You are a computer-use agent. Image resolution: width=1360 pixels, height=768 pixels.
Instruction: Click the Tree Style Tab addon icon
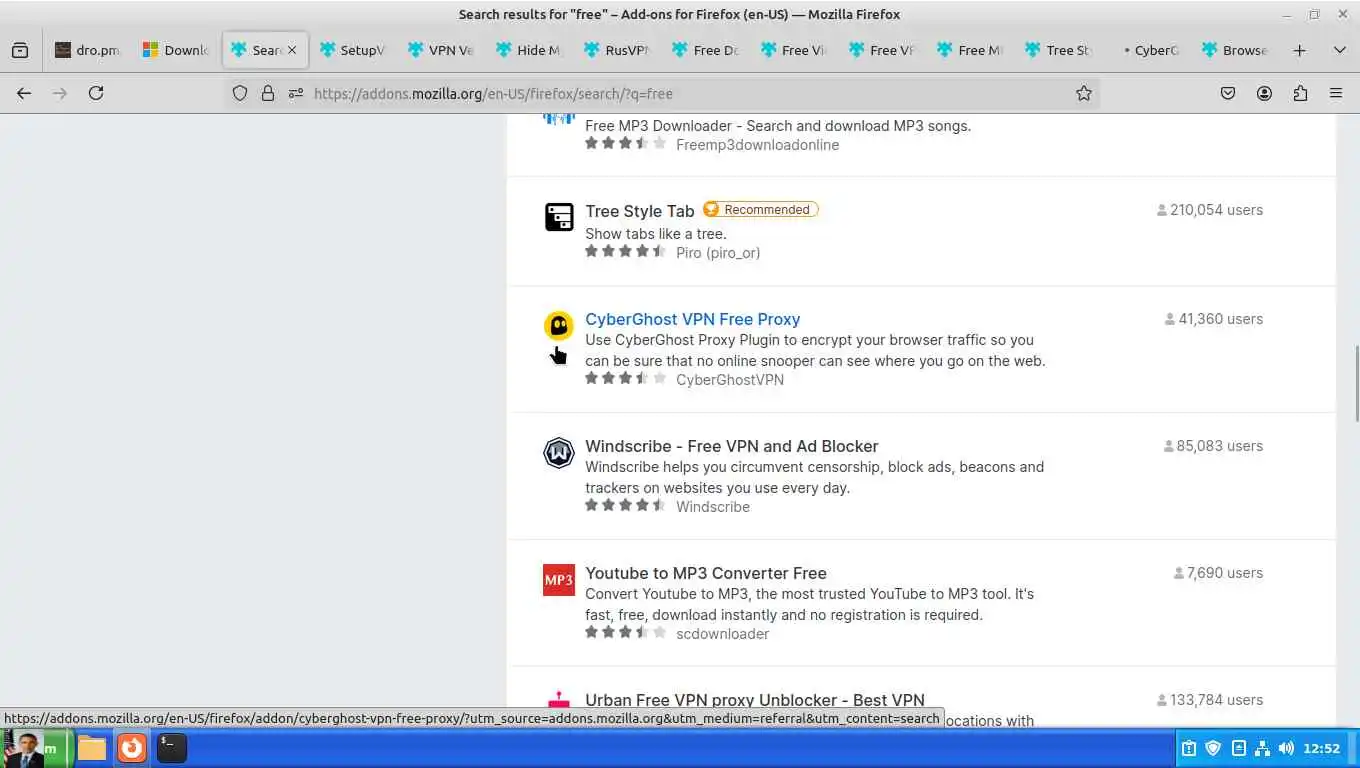point(559,216)
